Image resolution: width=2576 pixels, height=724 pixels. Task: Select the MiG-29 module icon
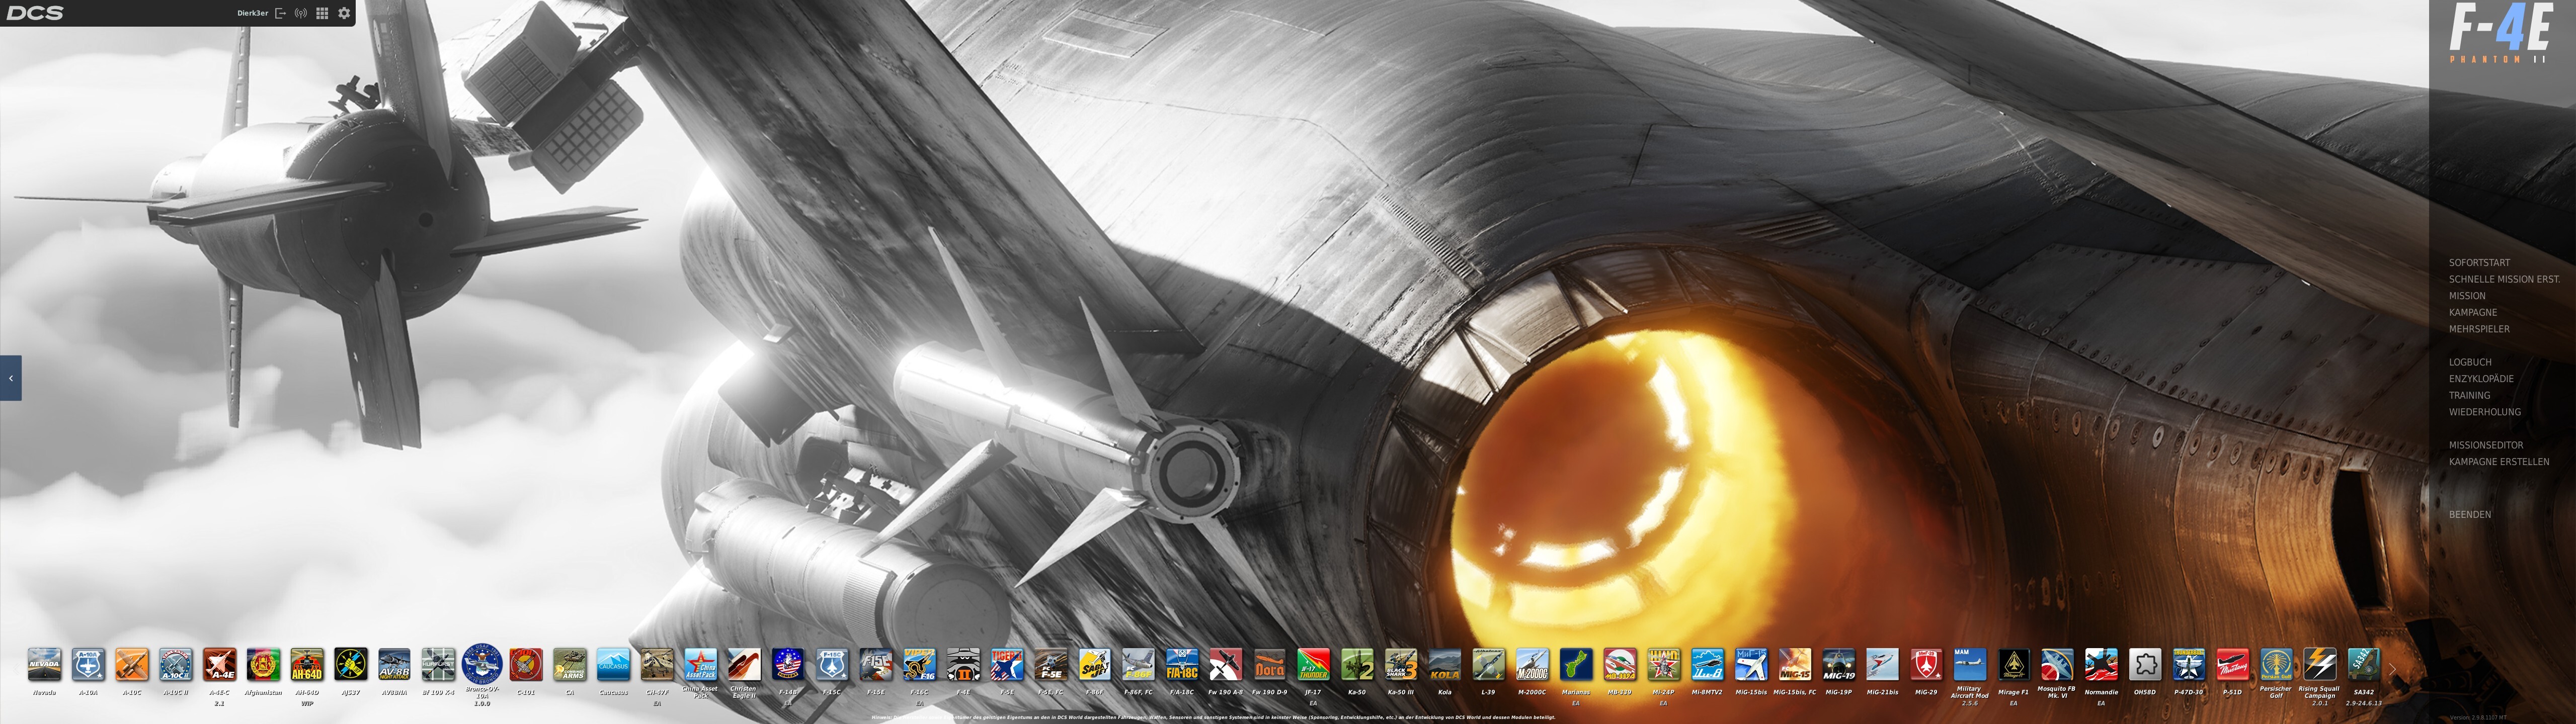[x=1926, y=664]
